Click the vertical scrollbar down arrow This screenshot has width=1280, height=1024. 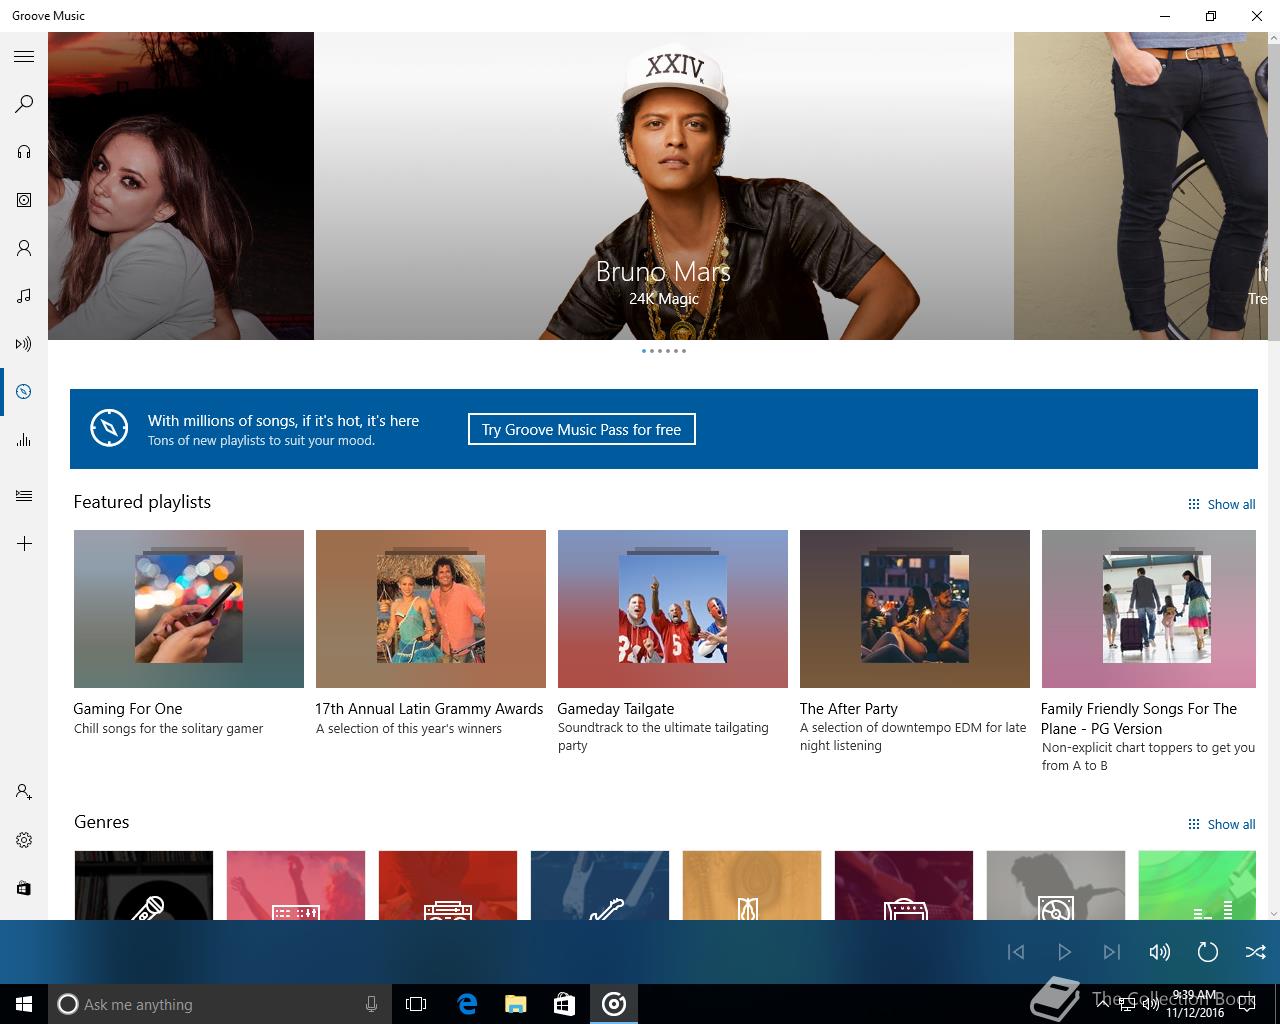1274,913
